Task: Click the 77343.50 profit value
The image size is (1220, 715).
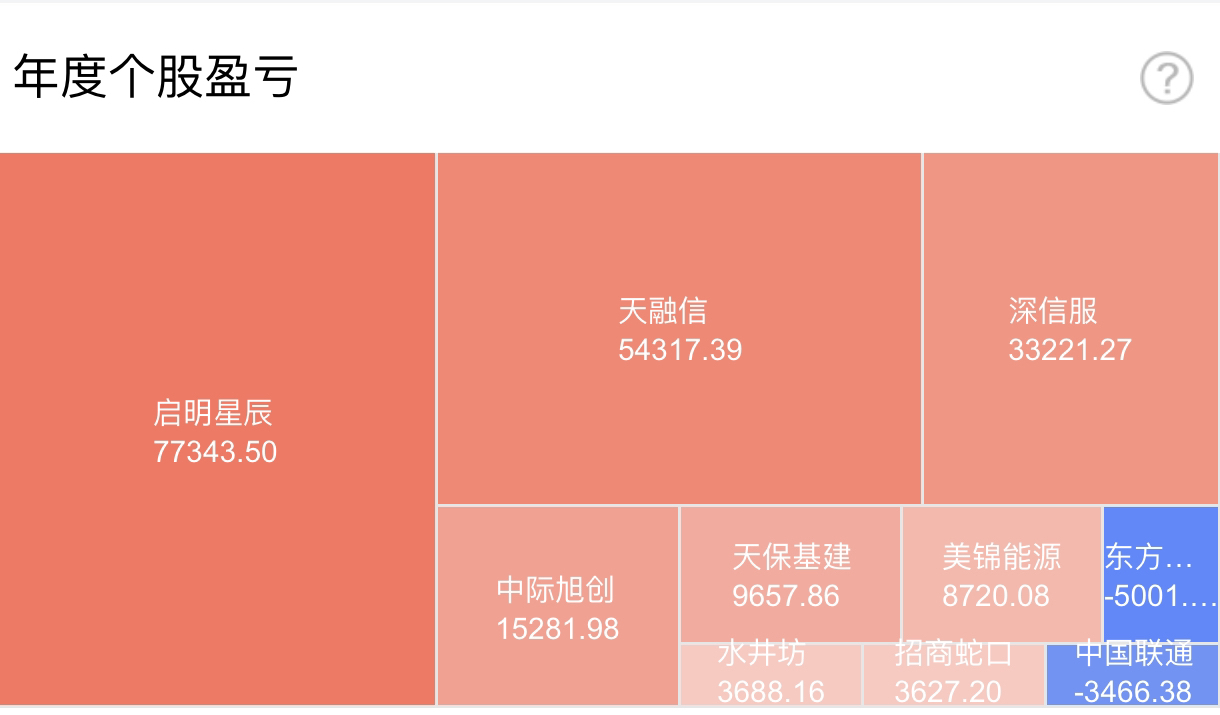Action: (x=215, y=452)
